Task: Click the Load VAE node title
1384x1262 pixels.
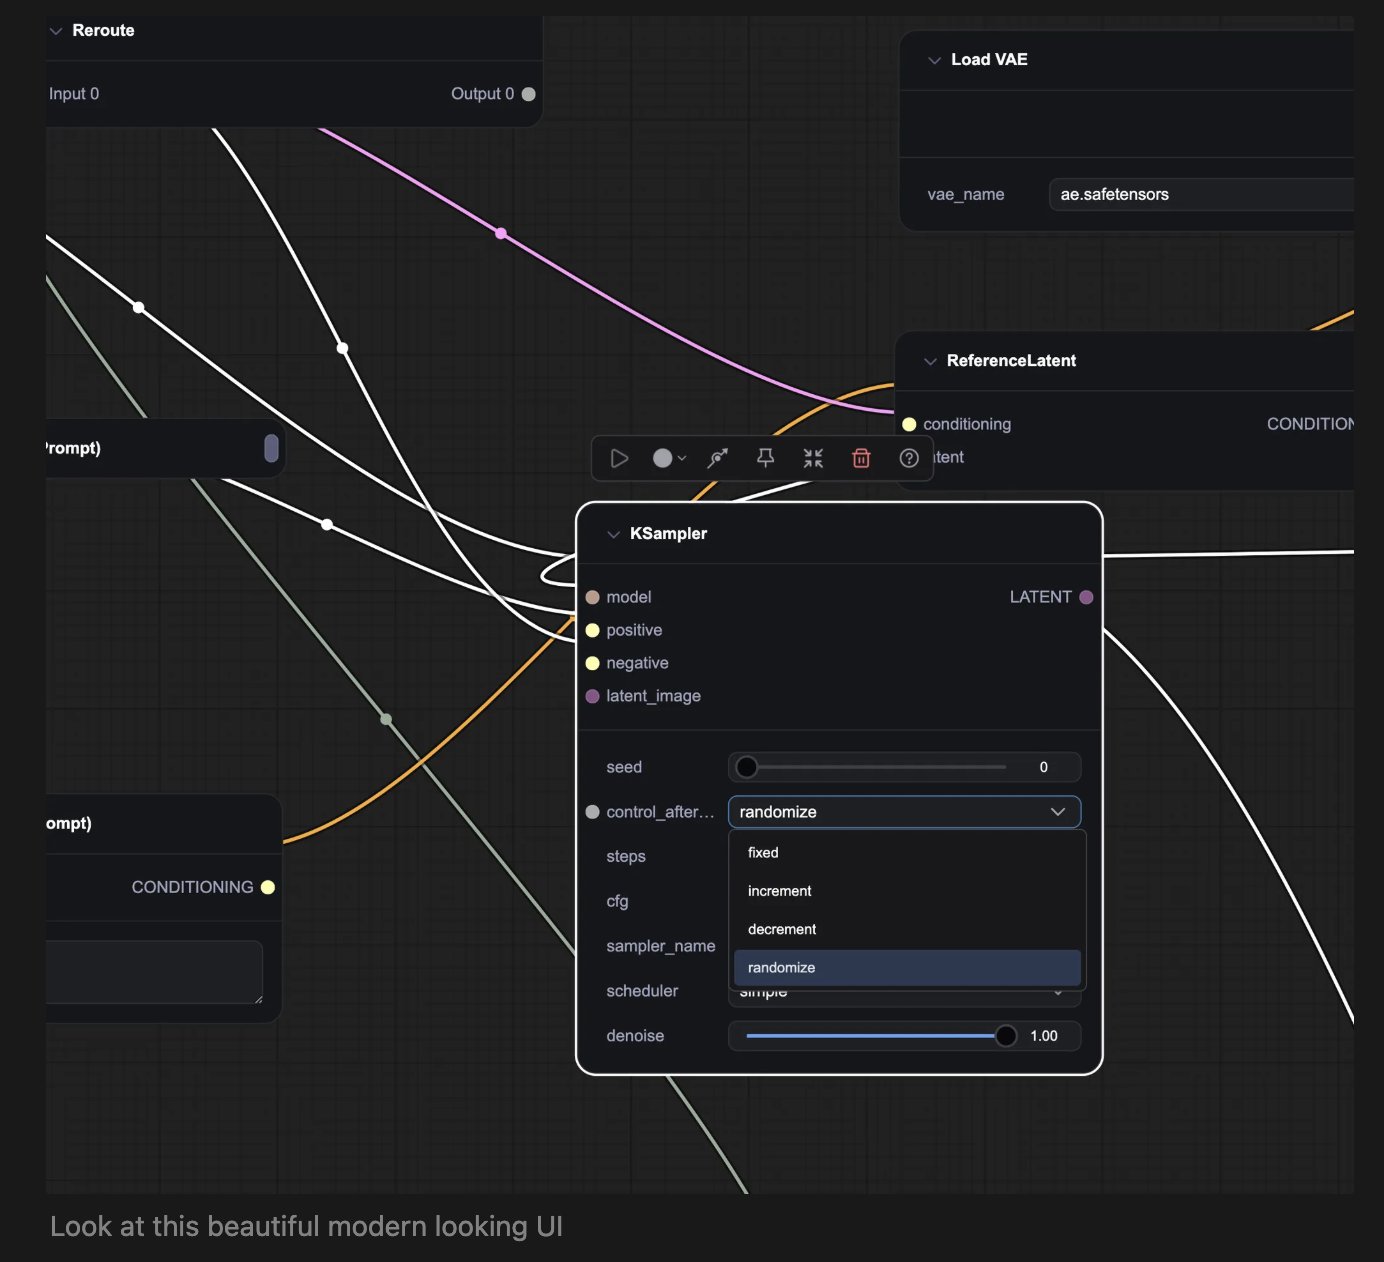Action: coord(989,60)
